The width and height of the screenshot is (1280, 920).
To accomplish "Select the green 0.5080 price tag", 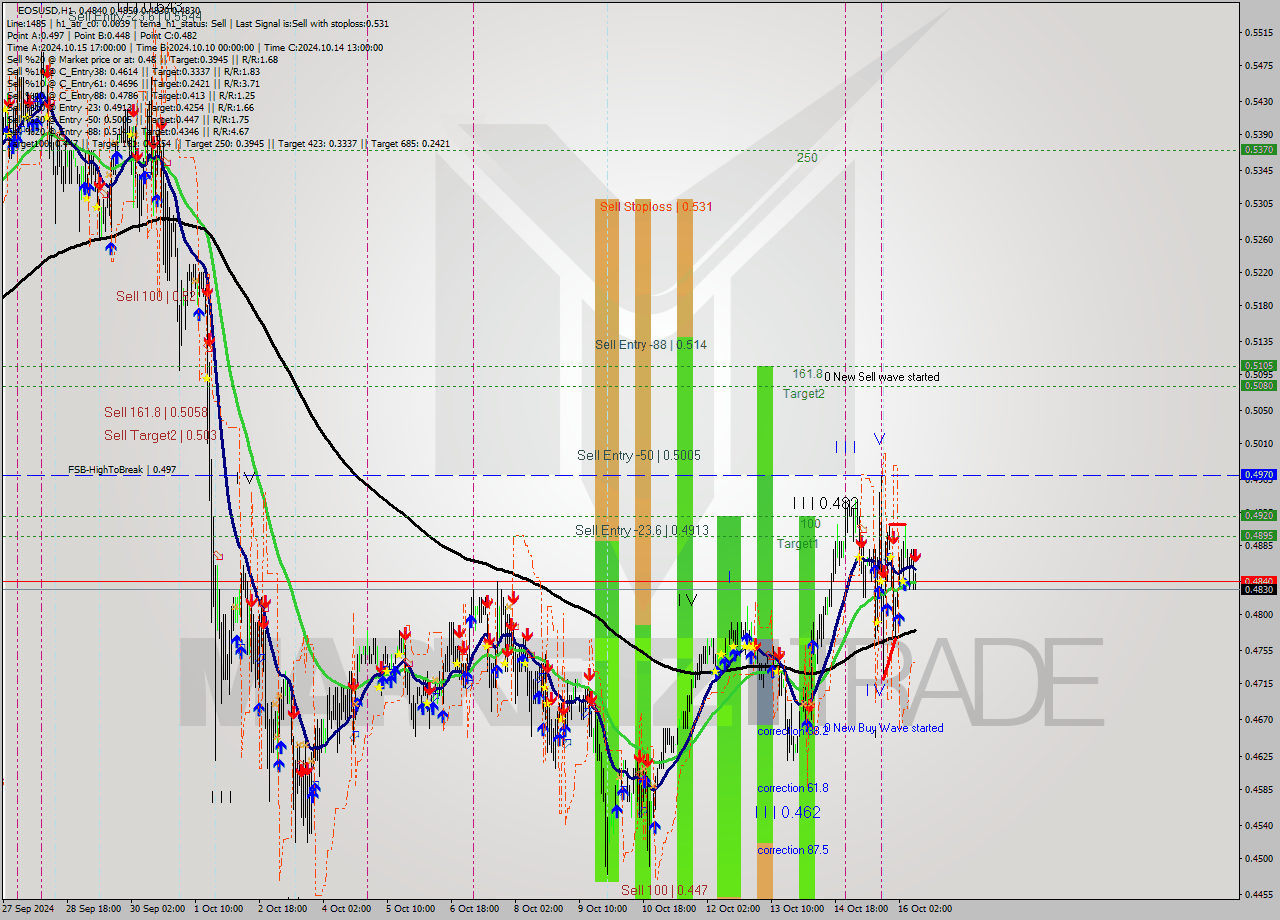I will tap(1258, 385).
